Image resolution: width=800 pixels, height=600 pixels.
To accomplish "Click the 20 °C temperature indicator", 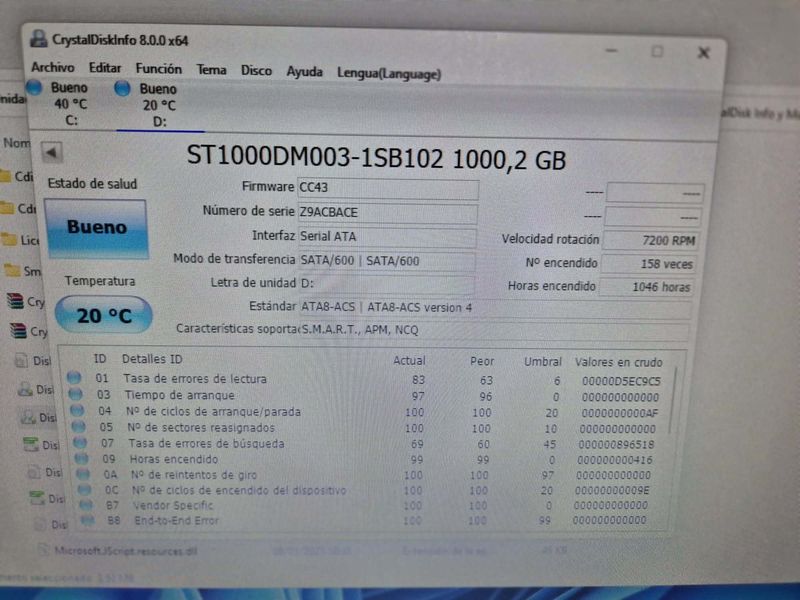I will 104,315.
